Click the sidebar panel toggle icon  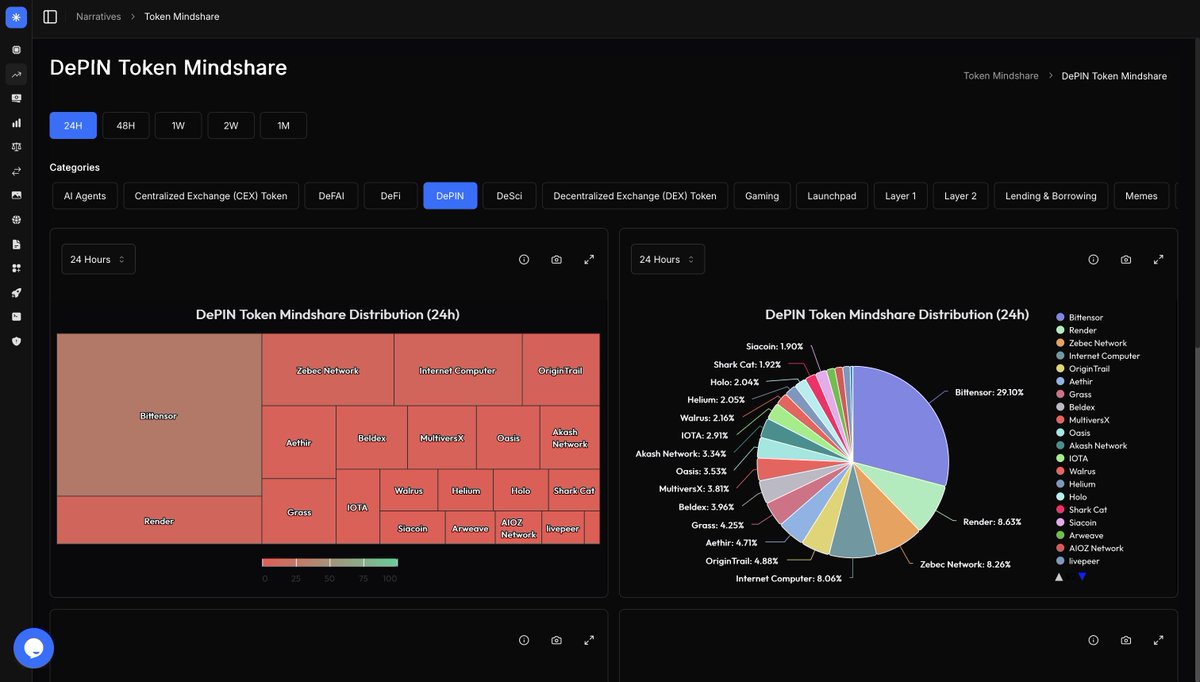pyautogui.click(x=50, y=17)
